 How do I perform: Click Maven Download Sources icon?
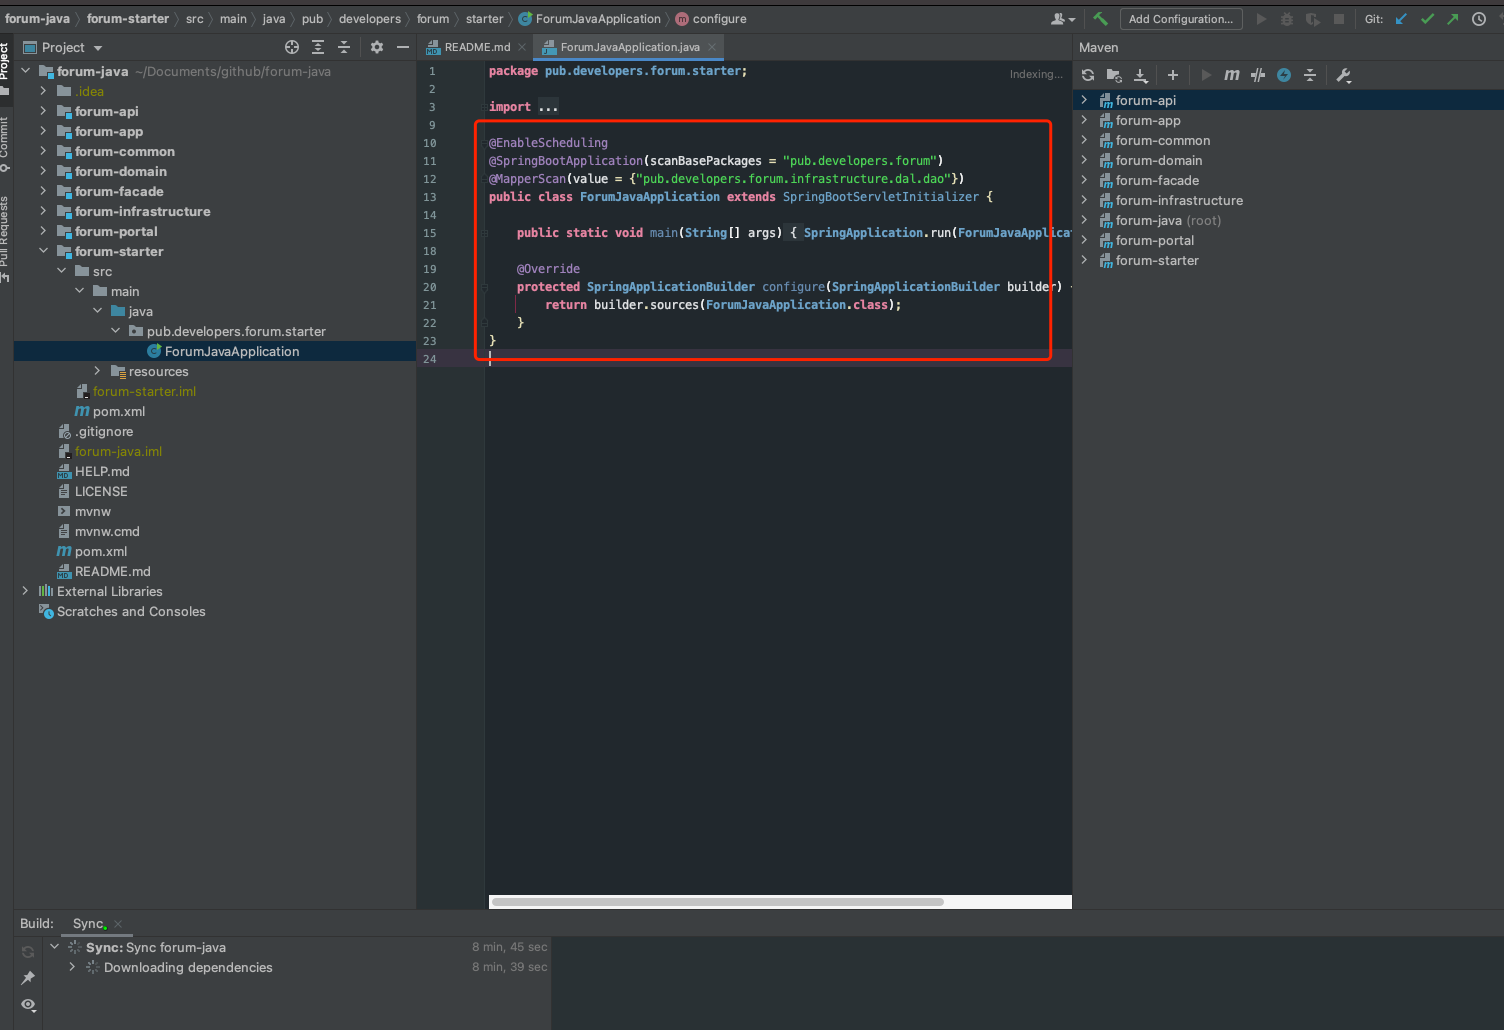click(1141, 75)
